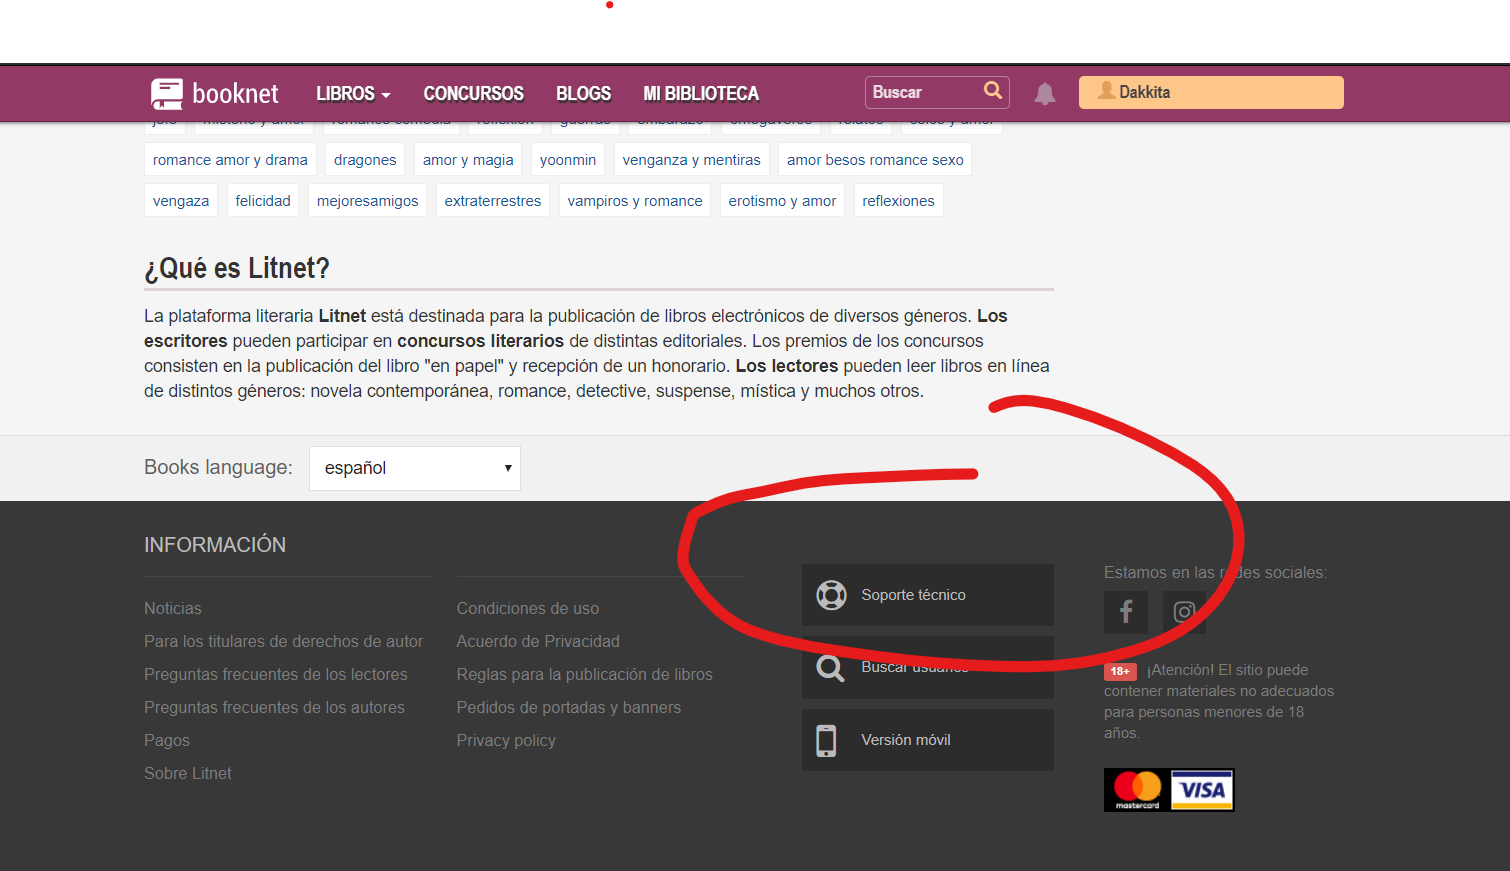Open 'Preguntas frecuentes de los autores'

[274, 707]
